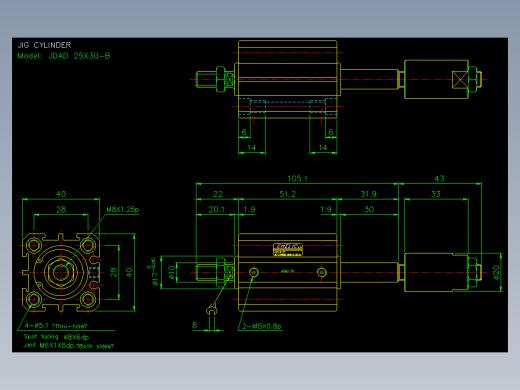Click the central hex nut in the end view
This screenshot has height=390, width=520.
(x=61, y=272)
